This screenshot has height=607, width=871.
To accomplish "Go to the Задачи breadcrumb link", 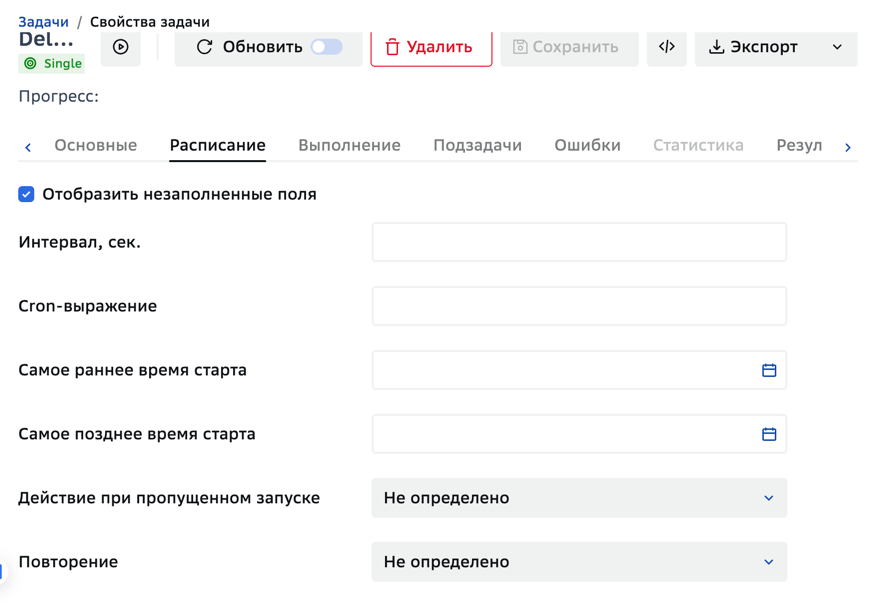I will [x=43, y=22].
